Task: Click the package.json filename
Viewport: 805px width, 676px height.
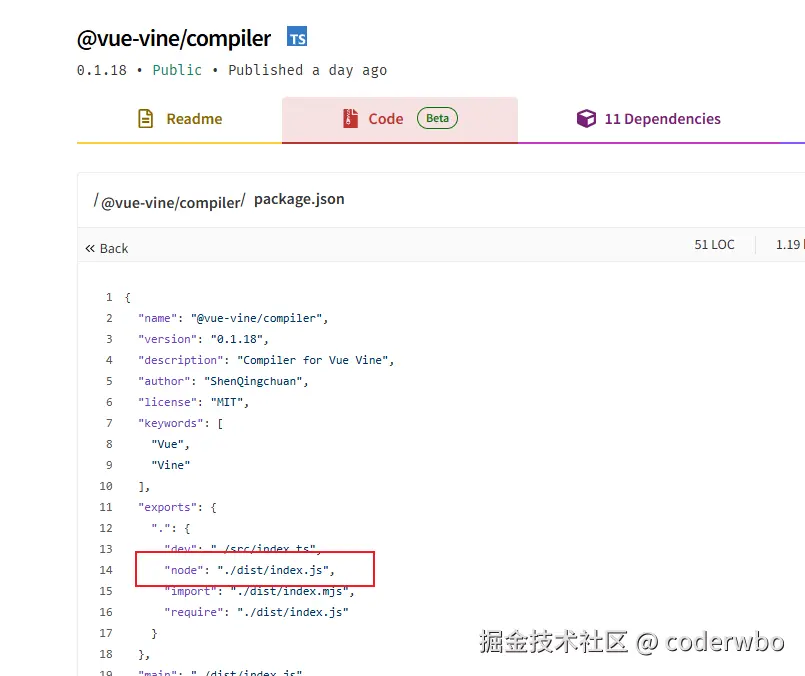Action: 299,199
